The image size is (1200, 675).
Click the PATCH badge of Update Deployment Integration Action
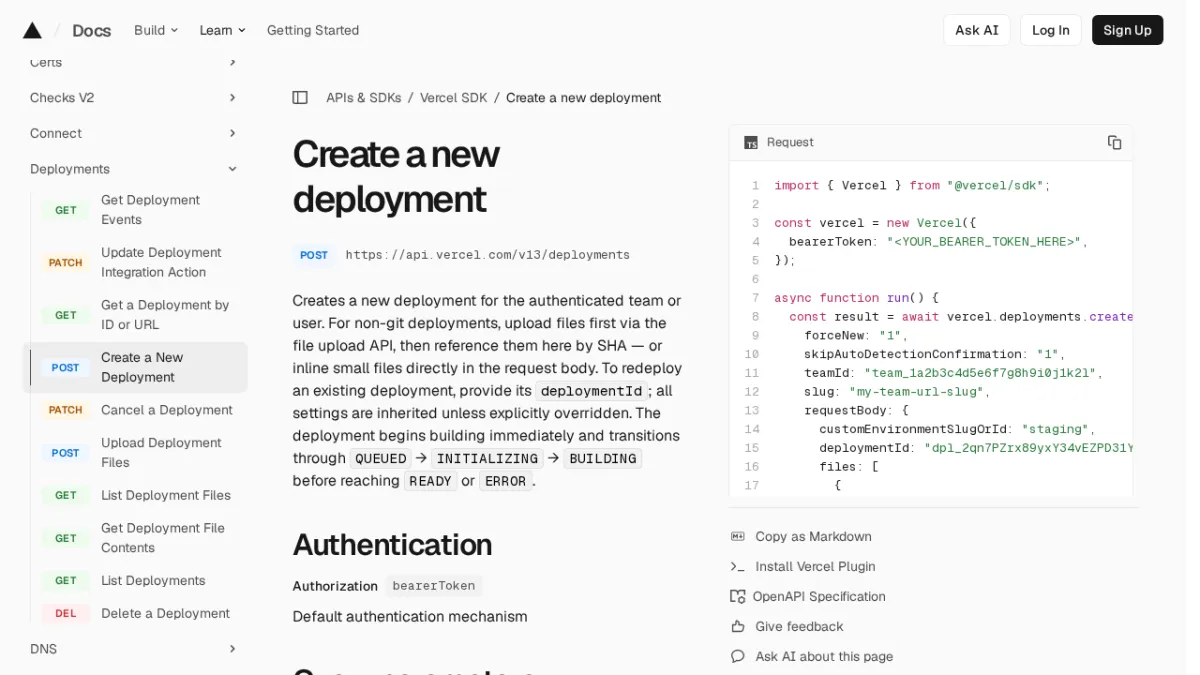click(66, 262)
